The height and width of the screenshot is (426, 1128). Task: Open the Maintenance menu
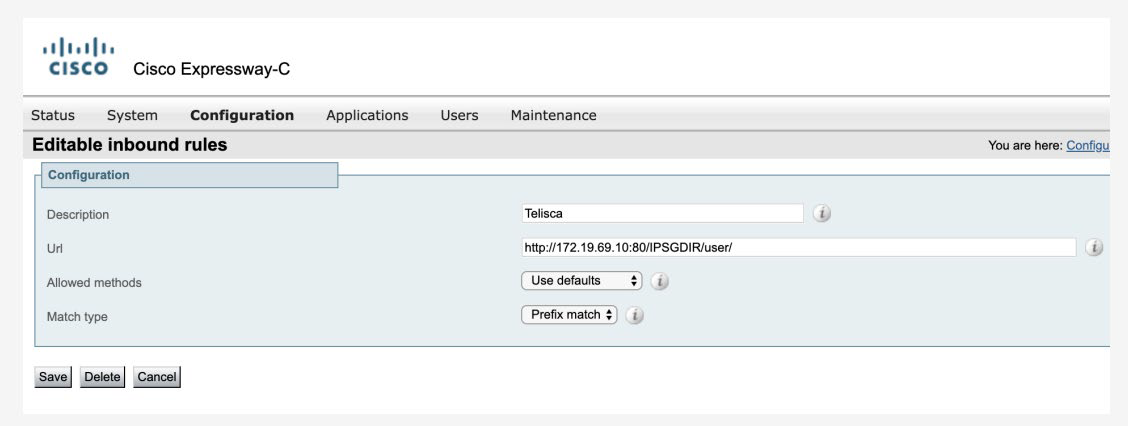click(553, 115)
